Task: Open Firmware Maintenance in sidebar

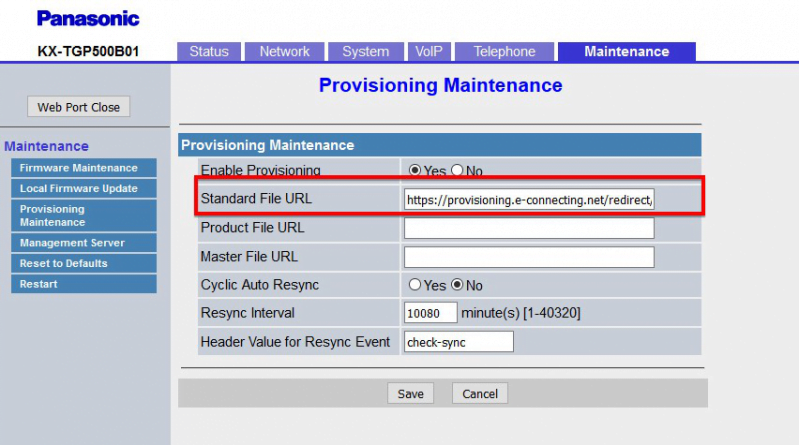Action: [x=84, y=168]
